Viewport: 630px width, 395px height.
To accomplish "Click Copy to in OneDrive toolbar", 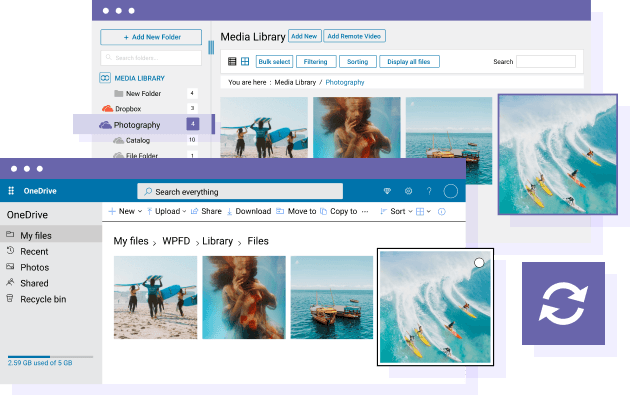I will tap(339, 211).
